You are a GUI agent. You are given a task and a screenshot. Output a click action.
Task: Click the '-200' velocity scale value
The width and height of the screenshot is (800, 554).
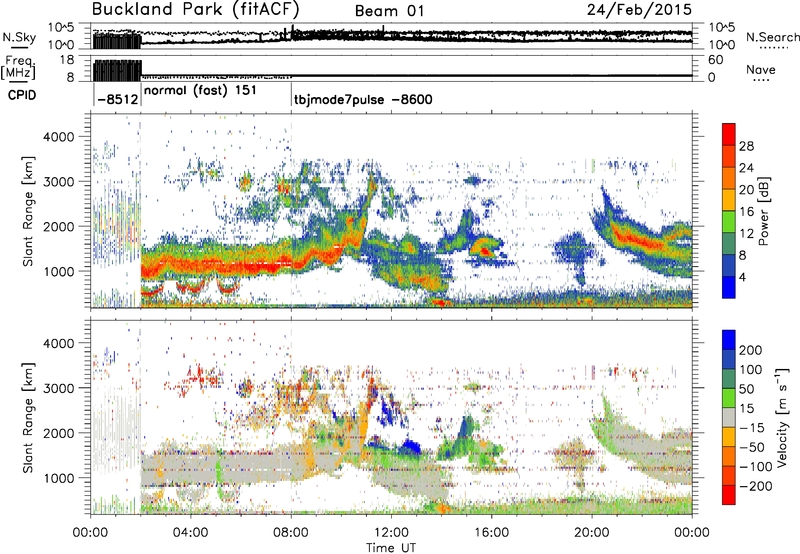point(756,487)
